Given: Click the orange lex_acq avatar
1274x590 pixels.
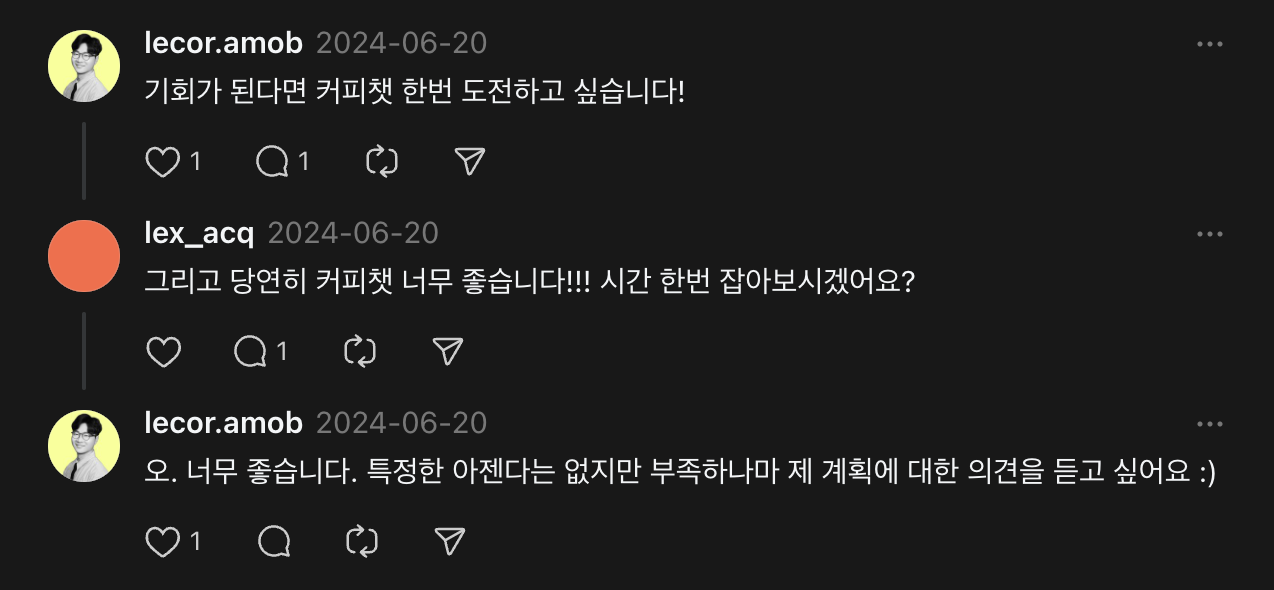Looking at the screenshot, I should pos(84,256).
